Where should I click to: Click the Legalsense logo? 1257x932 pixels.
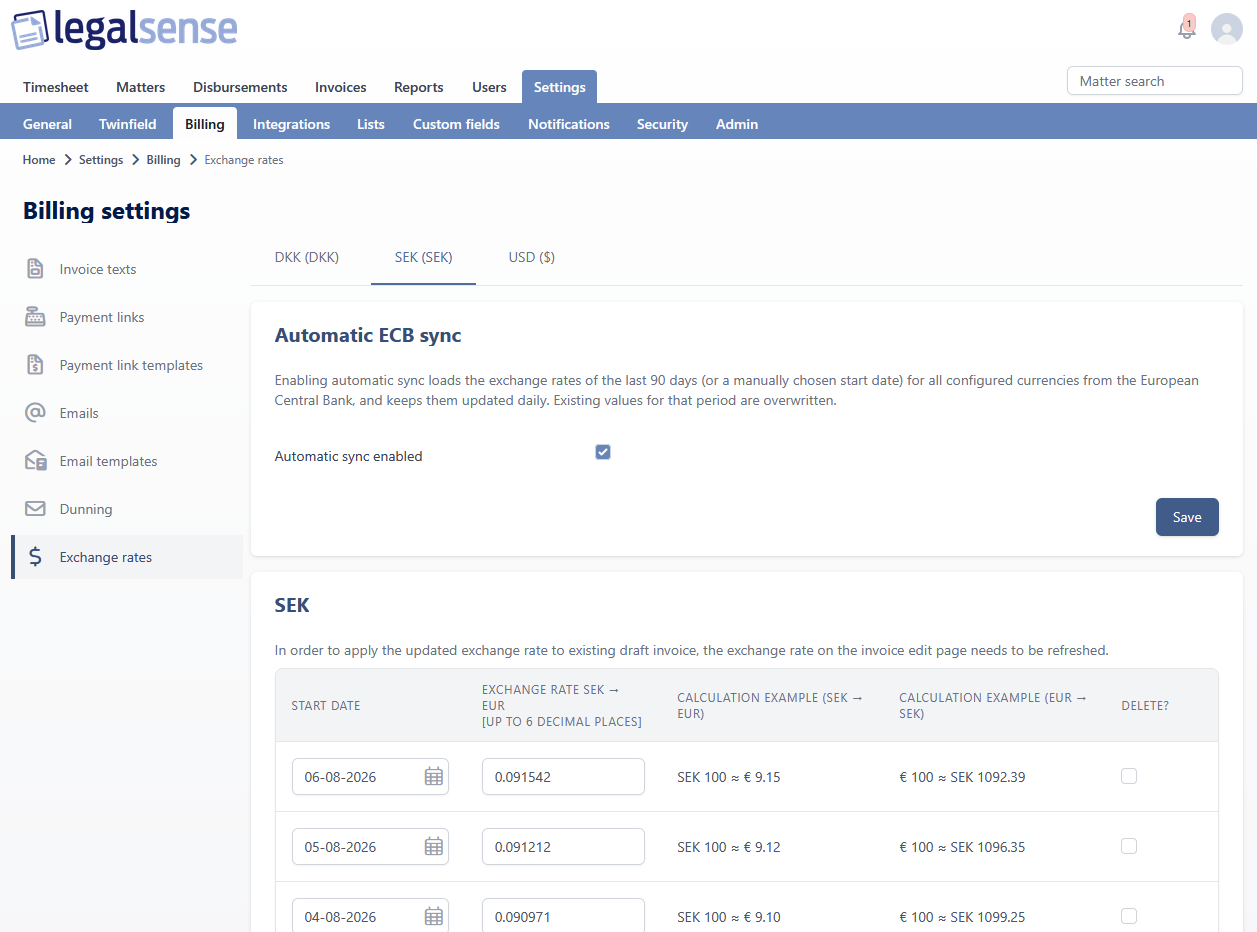coord(124,29)
